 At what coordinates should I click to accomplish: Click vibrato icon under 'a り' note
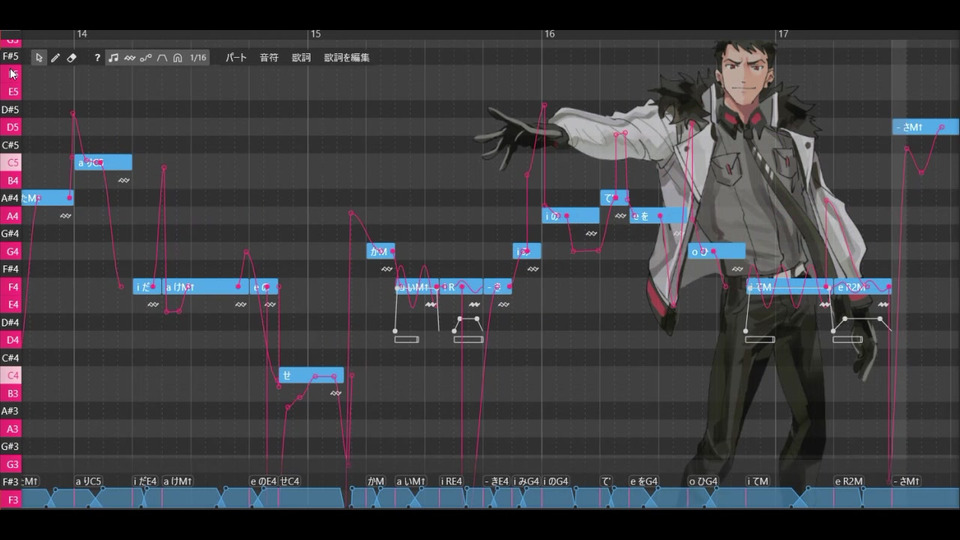pyautogui.click(x=124, y=181)
